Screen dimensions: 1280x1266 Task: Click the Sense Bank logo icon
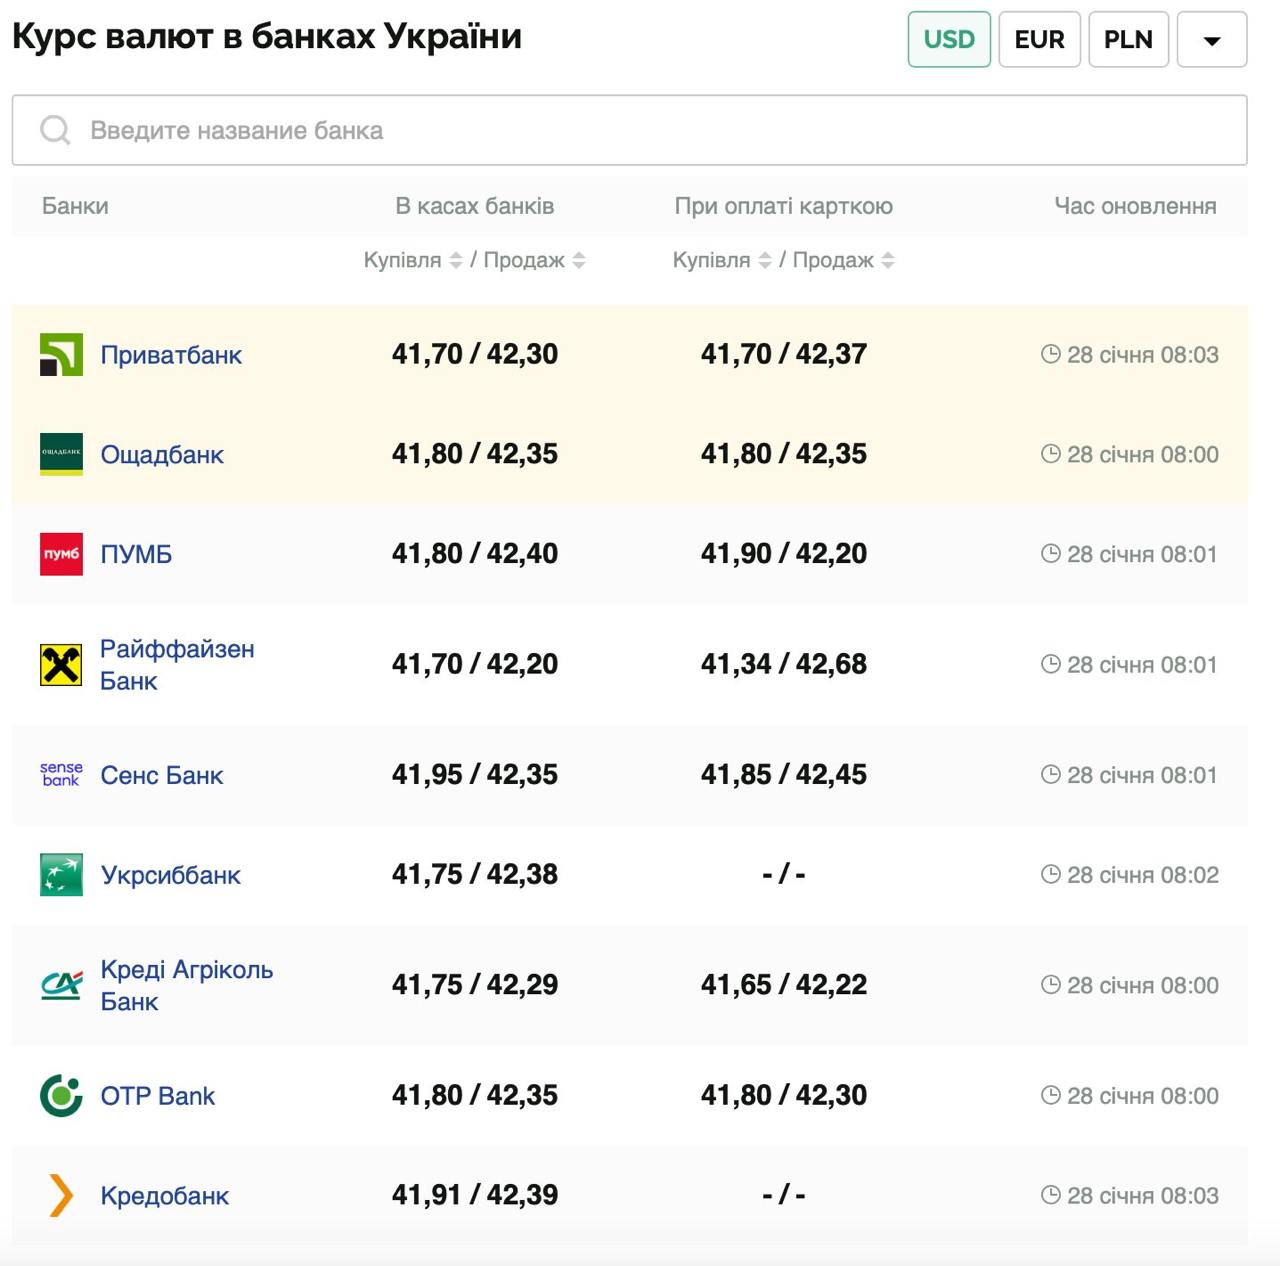click(x=61, y=775)
